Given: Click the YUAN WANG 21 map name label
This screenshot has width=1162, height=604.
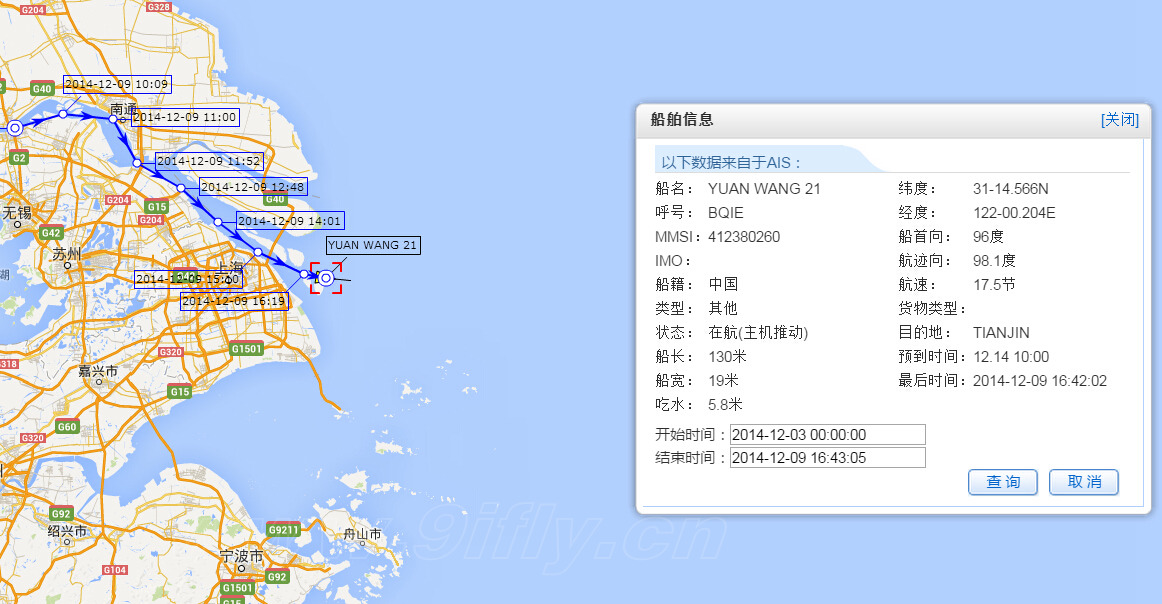Looking at the screenshot, I should pos(373,245).
